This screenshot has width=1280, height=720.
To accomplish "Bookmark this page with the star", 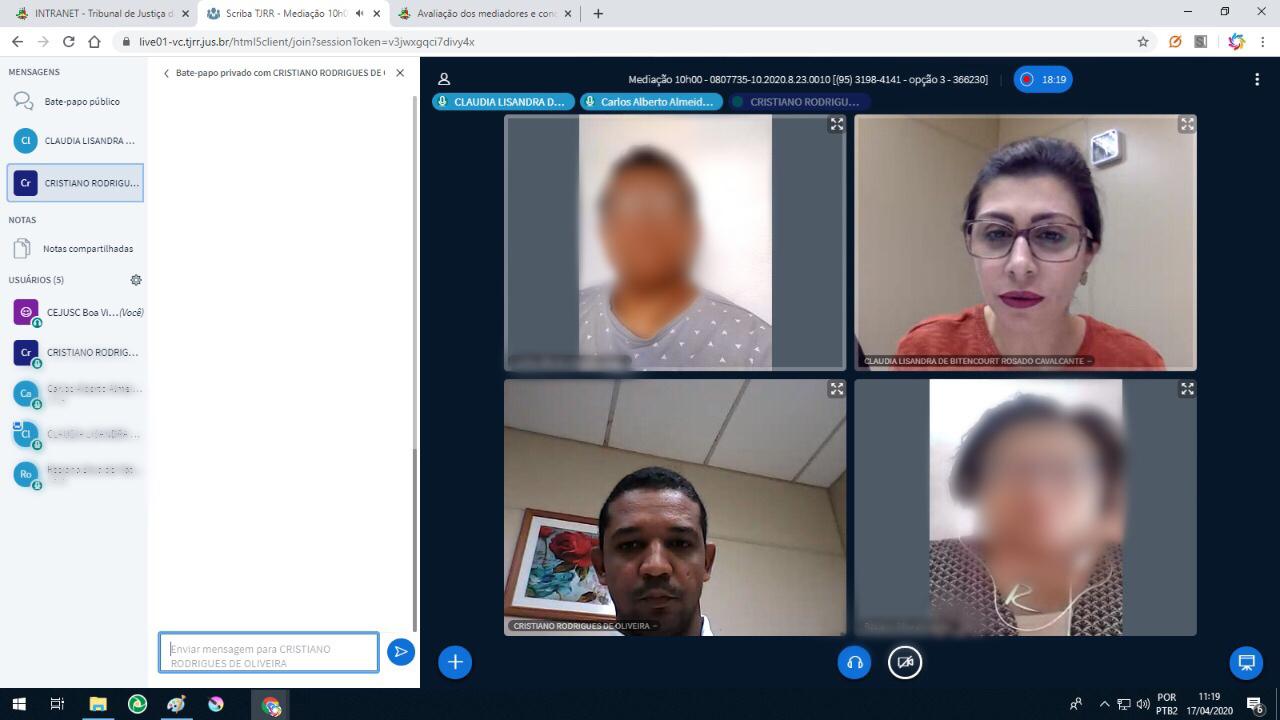I will coord(1143,42).
